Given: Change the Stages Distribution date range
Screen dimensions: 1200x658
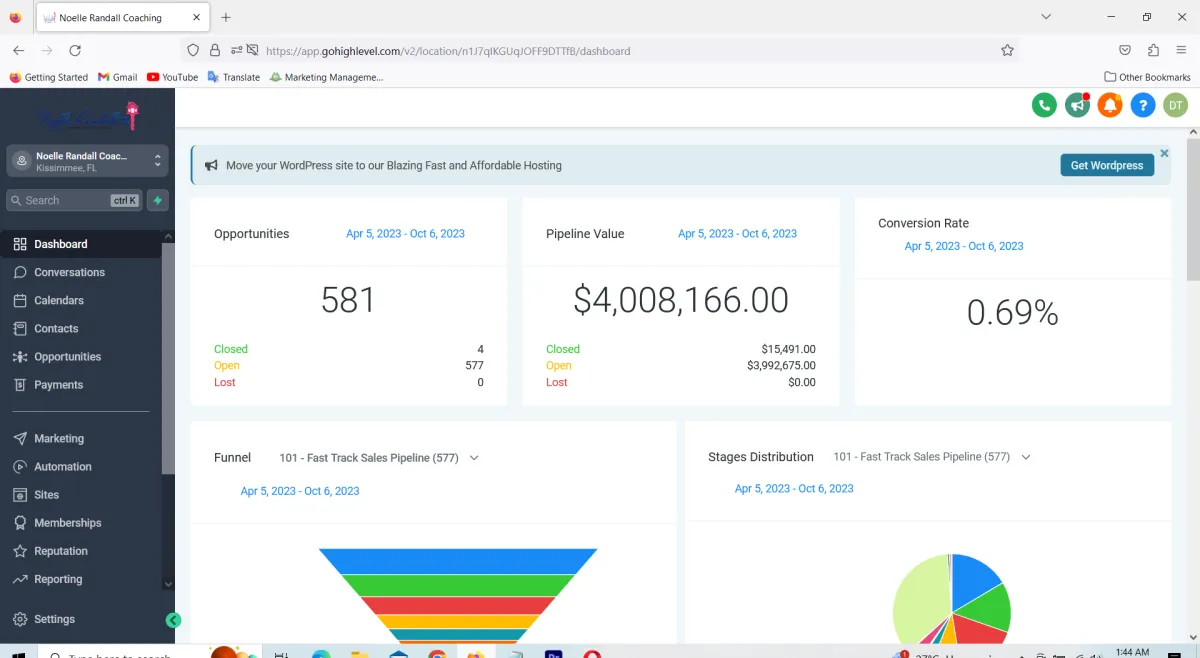Looking at the screenshot, I should [794, 488].
